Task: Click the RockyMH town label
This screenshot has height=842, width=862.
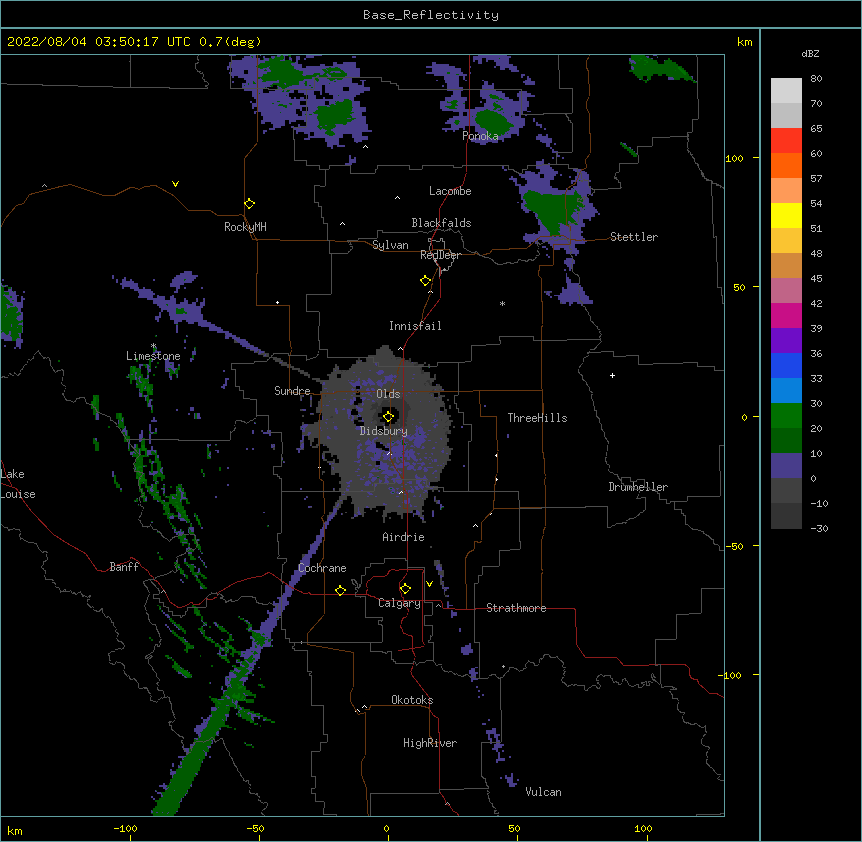Action: pyautogui.click(x=245, y=227)
